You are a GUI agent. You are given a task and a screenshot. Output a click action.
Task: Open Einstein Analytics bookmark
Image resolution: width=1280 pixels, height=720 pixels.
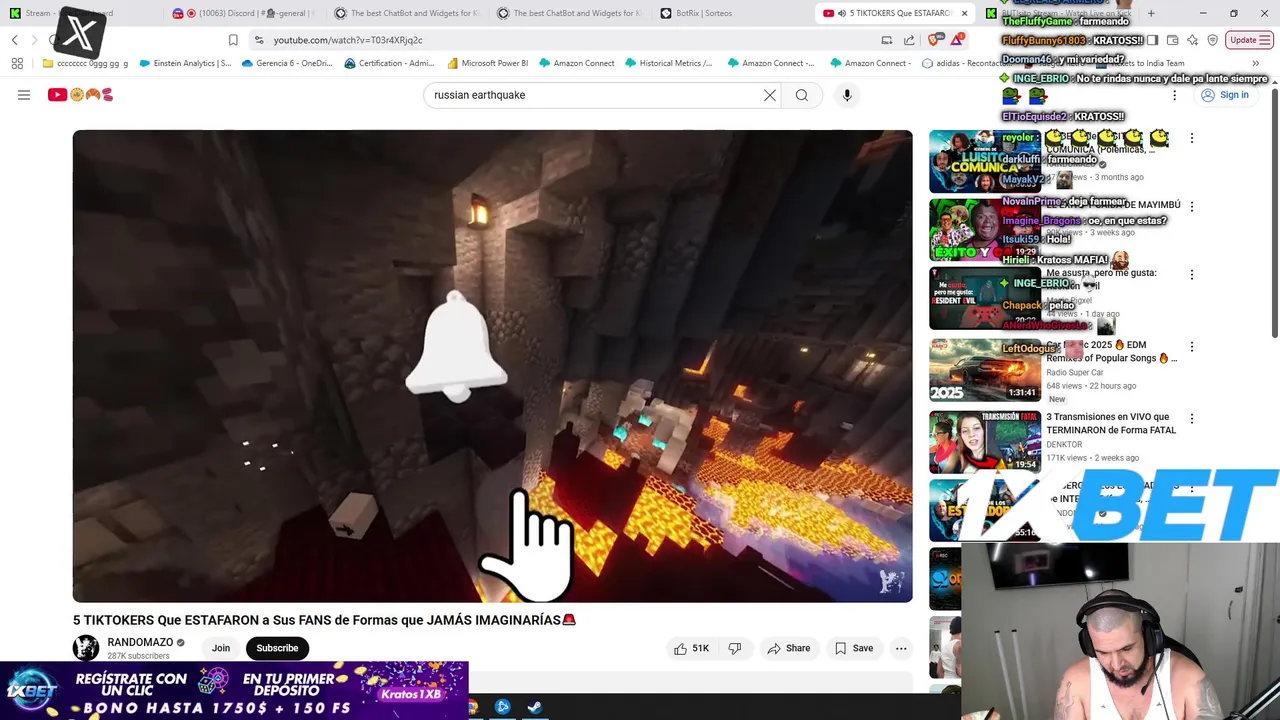tap(185, 63)
